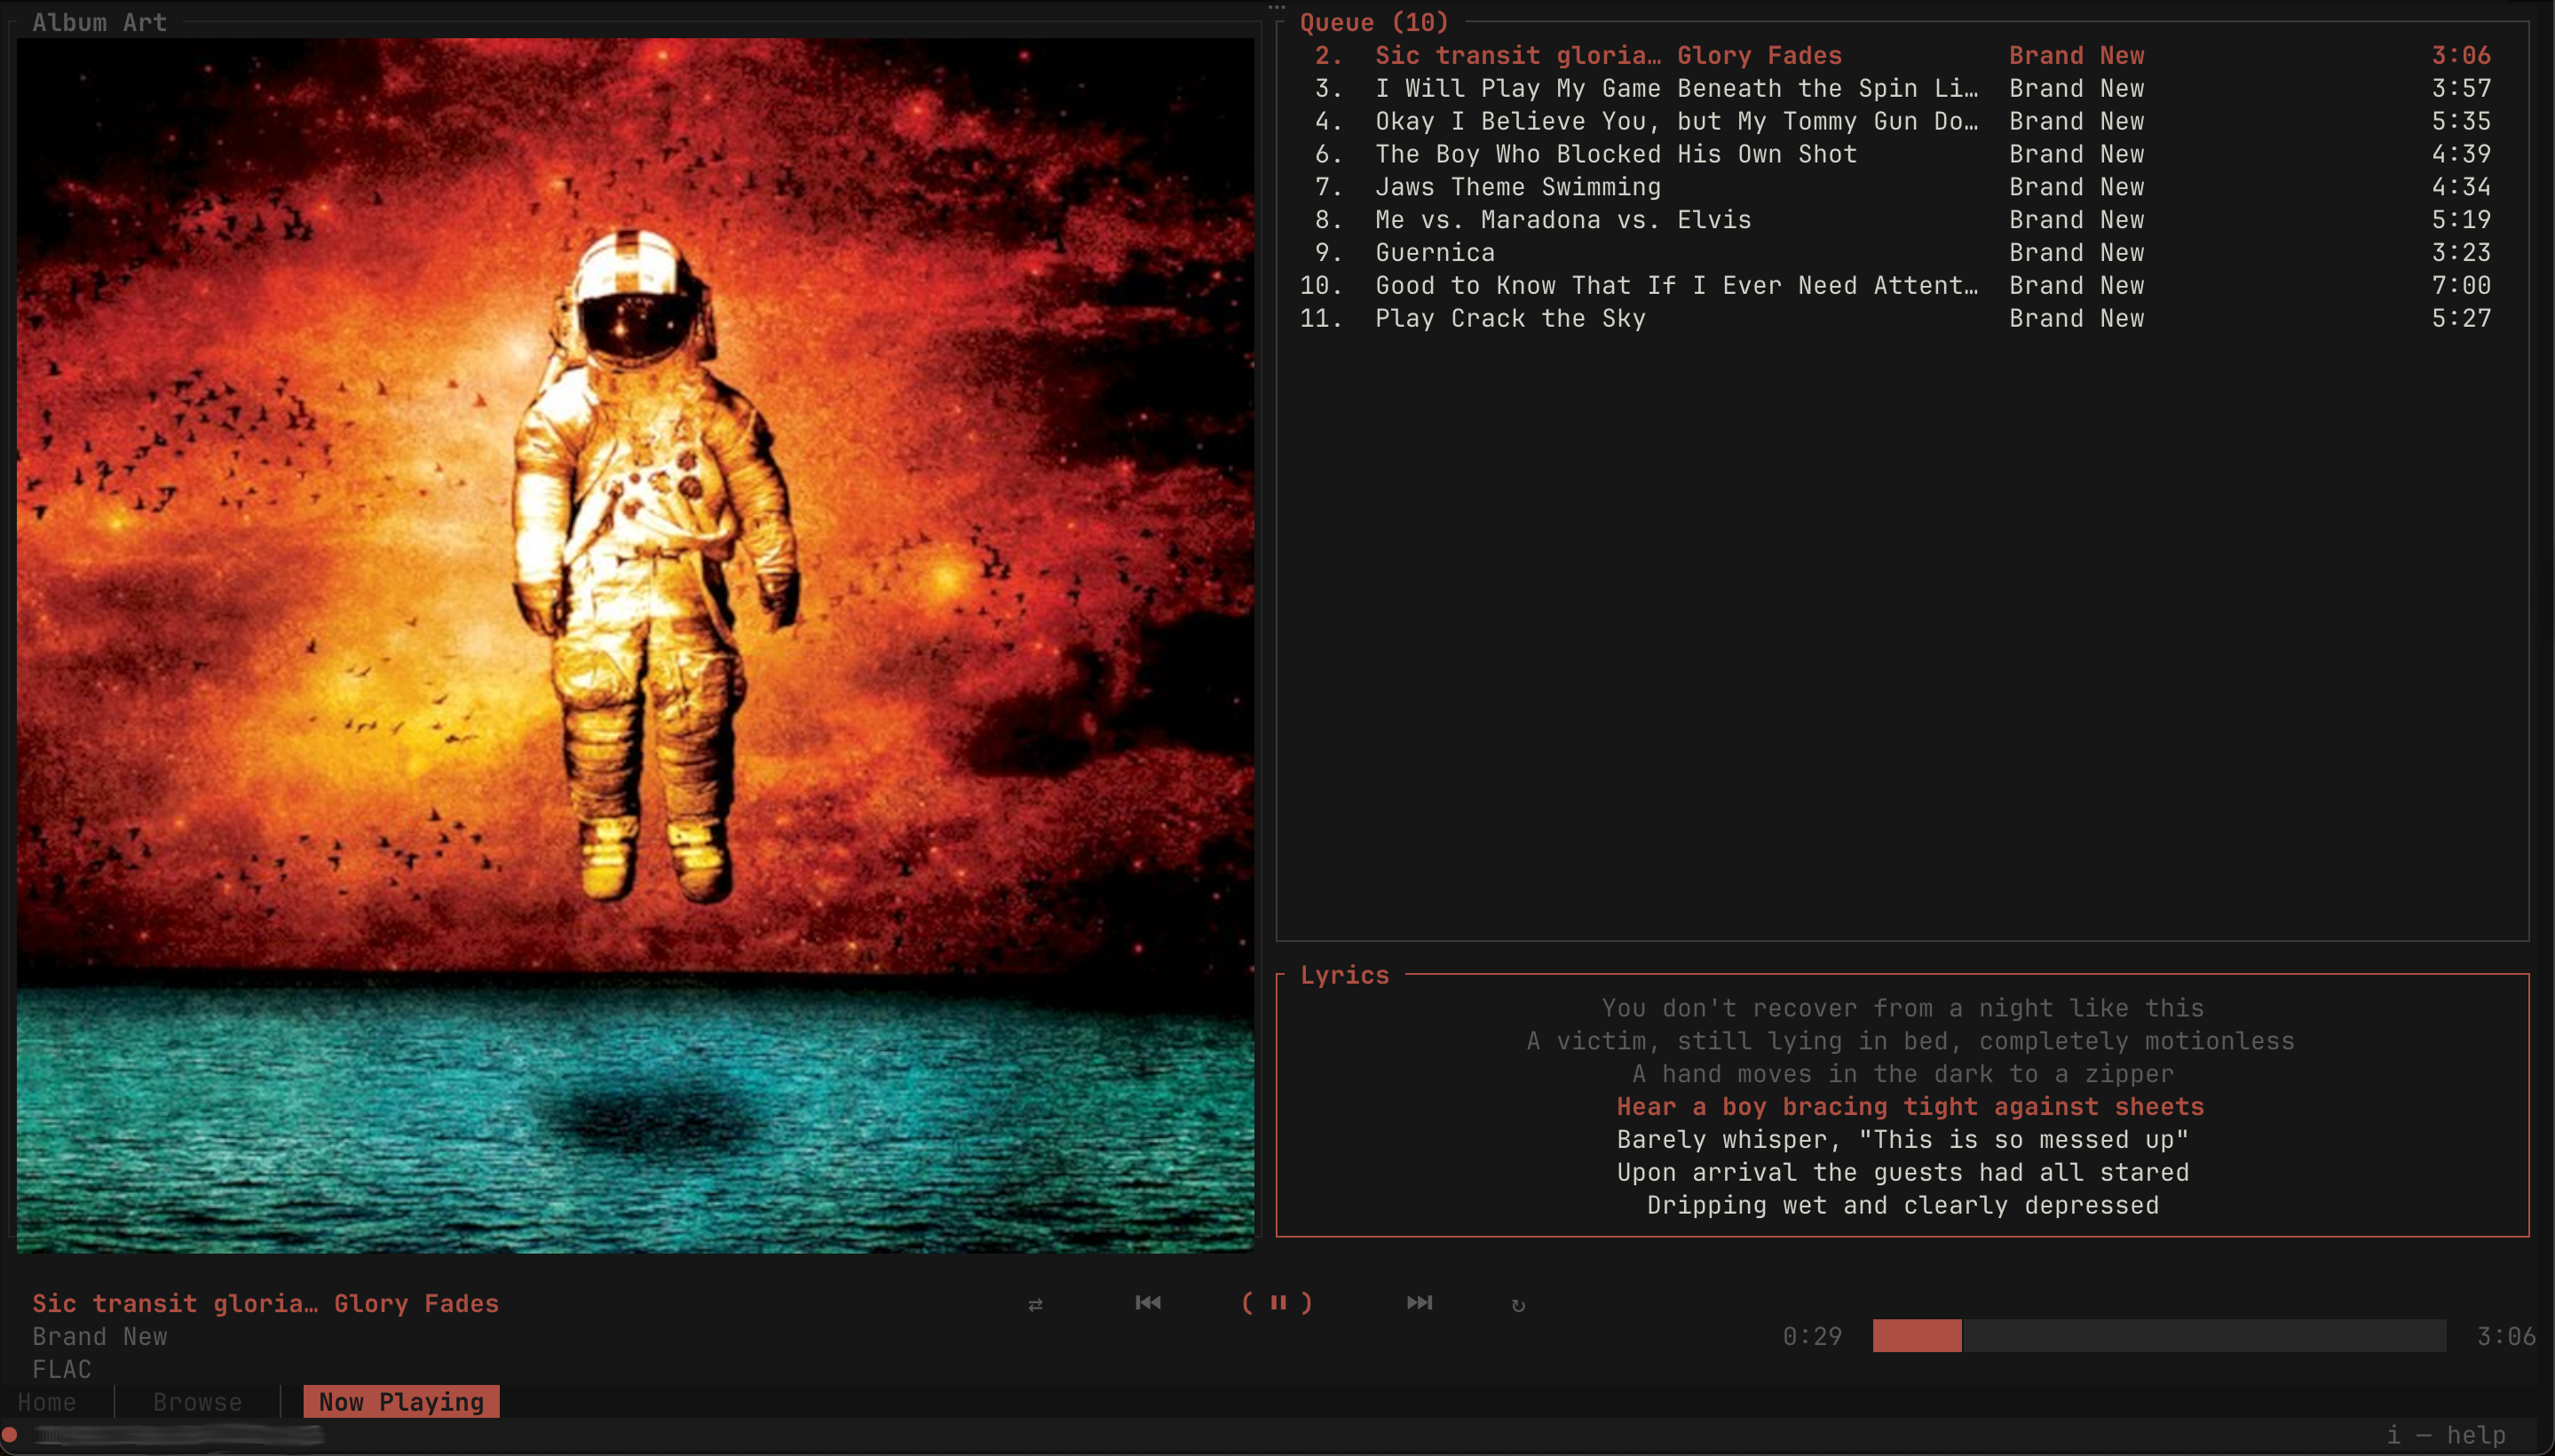Click lyric 'A hand moves in the dark to a zipper'
Image resolution: width=2555 pixels, height=1456 pixels.
(1902, 1075)
